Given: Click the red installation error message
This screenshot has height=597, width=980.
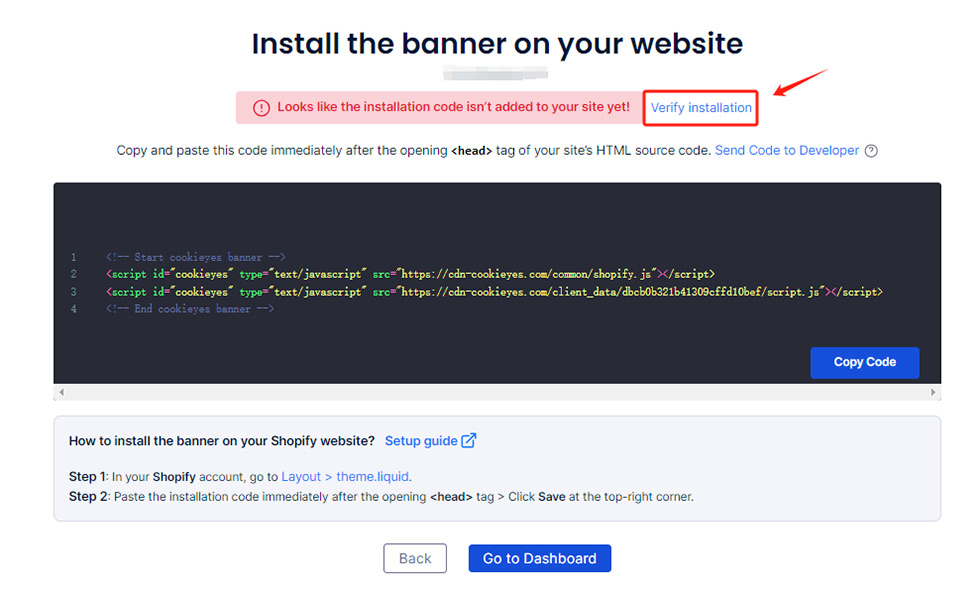Looking at the screenshot, I should tap(453, 108).
